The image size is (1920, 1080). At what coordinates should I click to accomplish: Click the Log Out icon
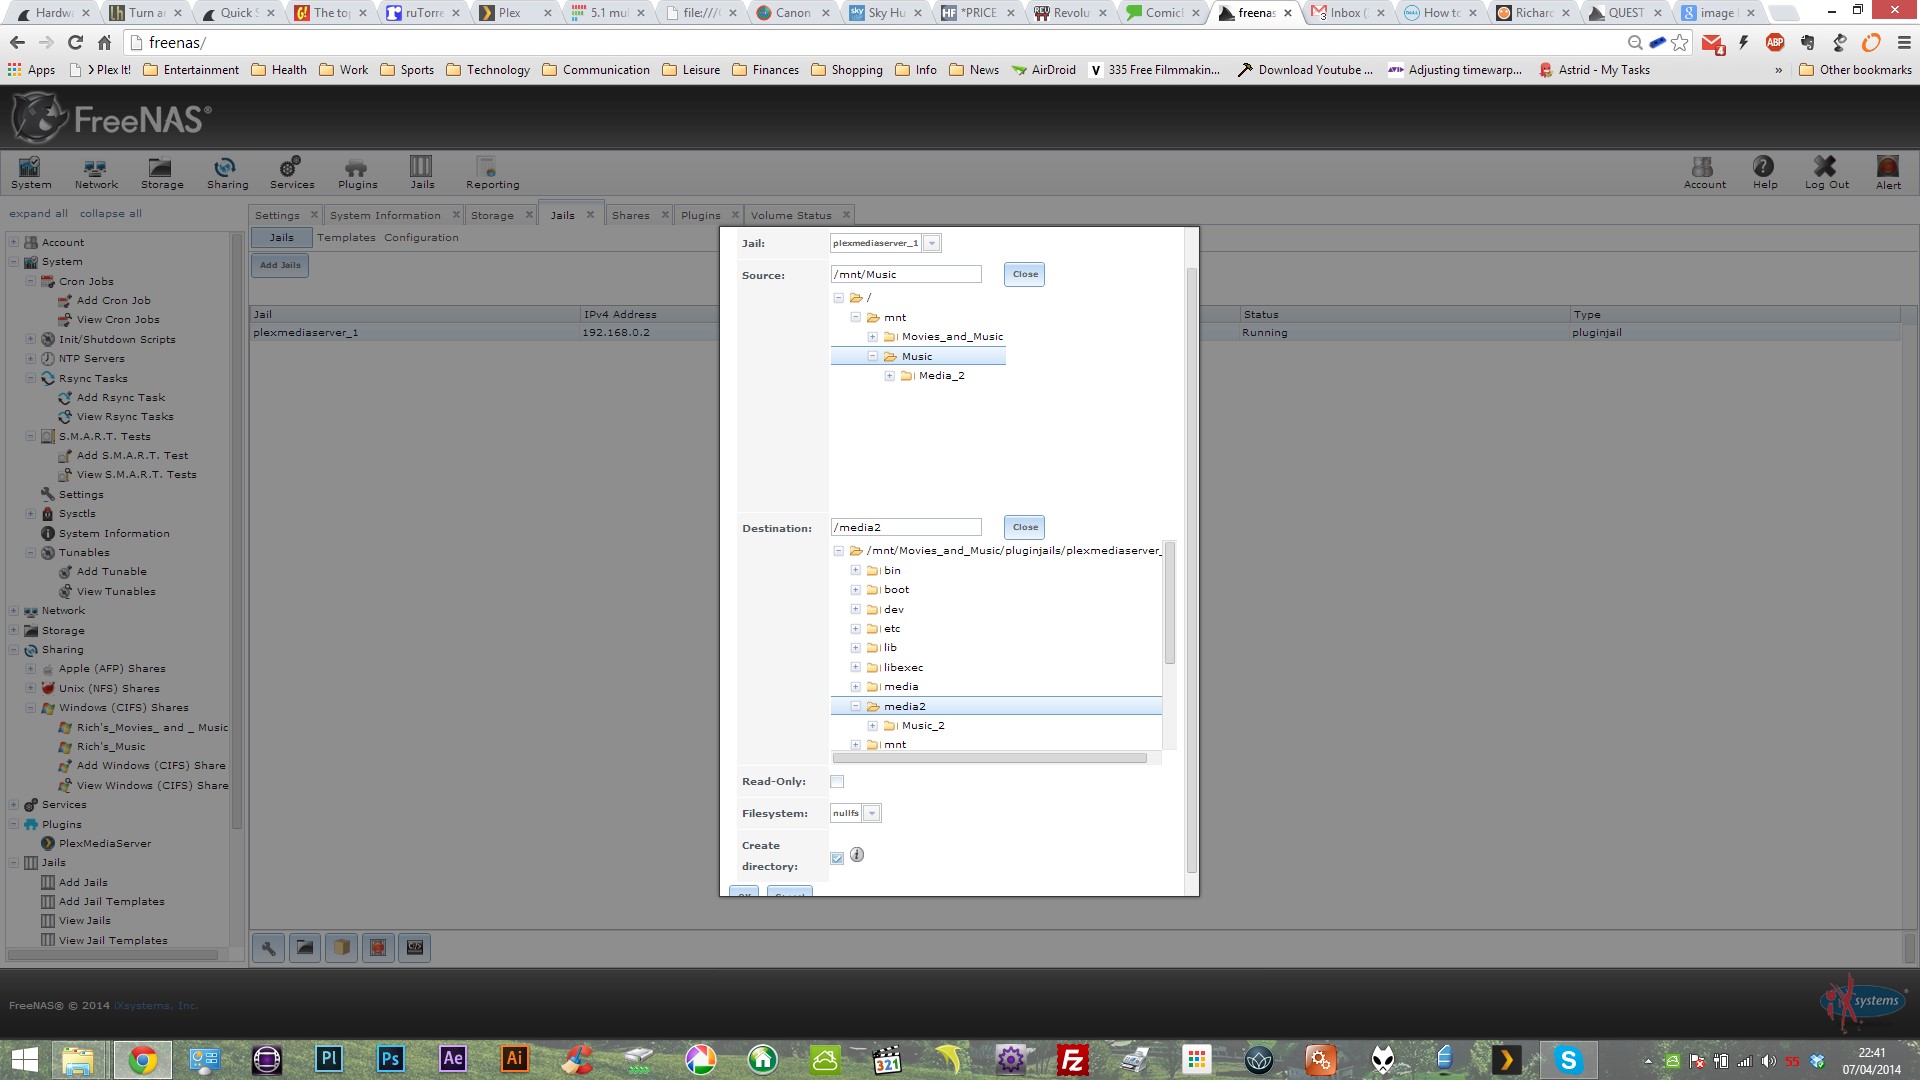[x=1826, y=172]
